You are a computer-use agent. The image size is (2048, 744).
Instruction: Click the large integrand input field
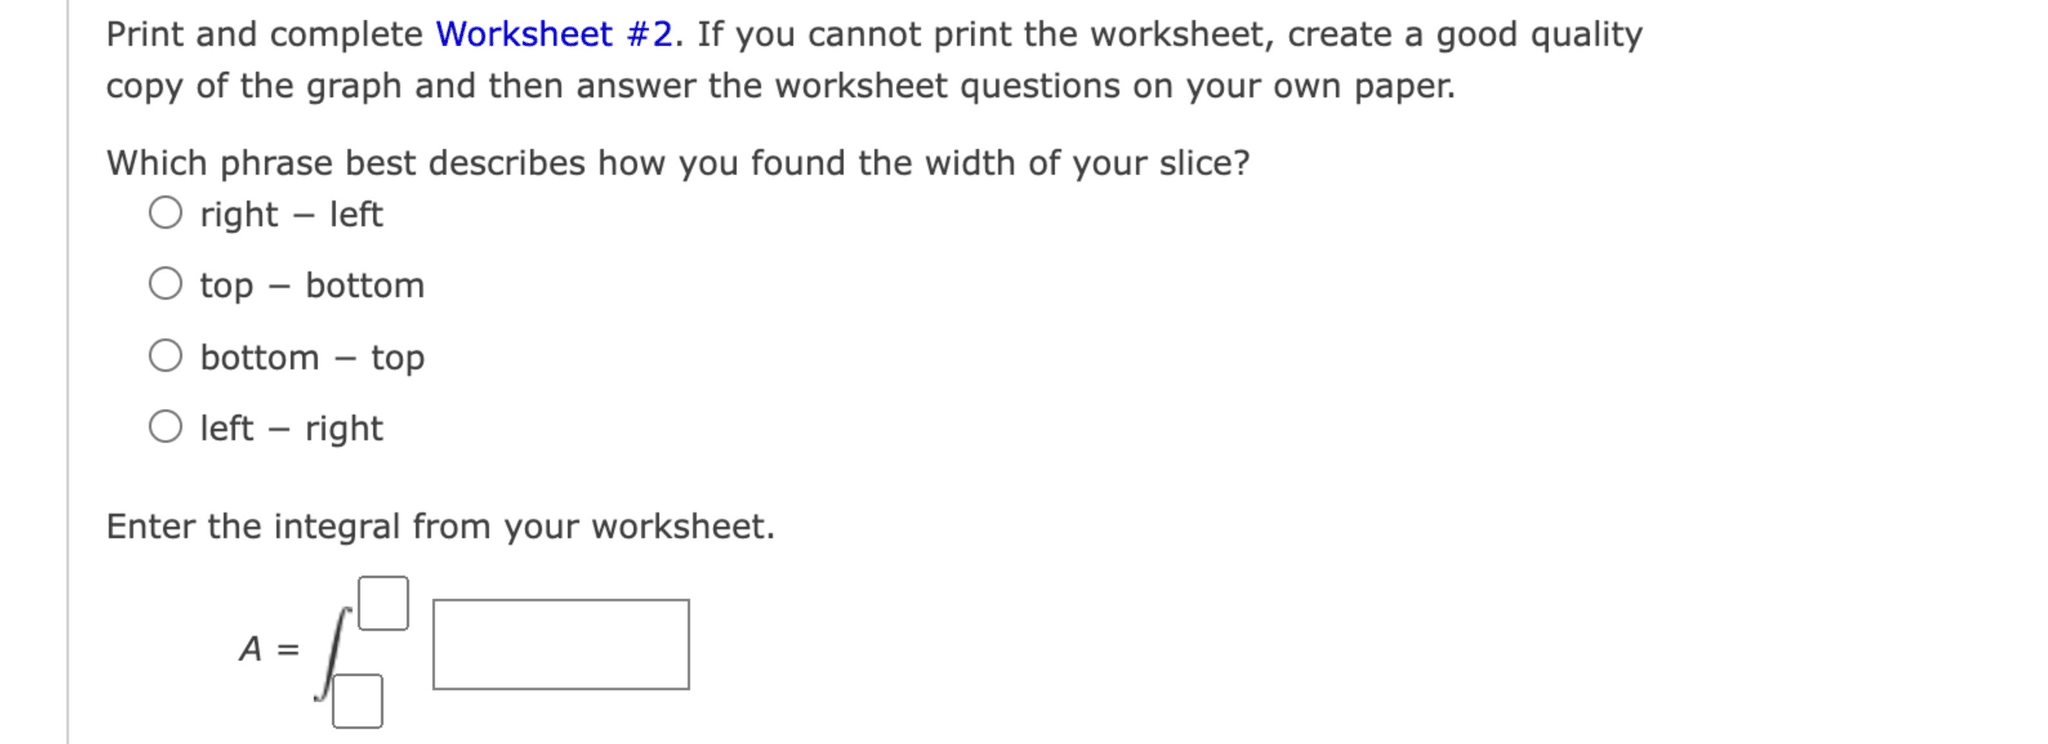point(561,645)
